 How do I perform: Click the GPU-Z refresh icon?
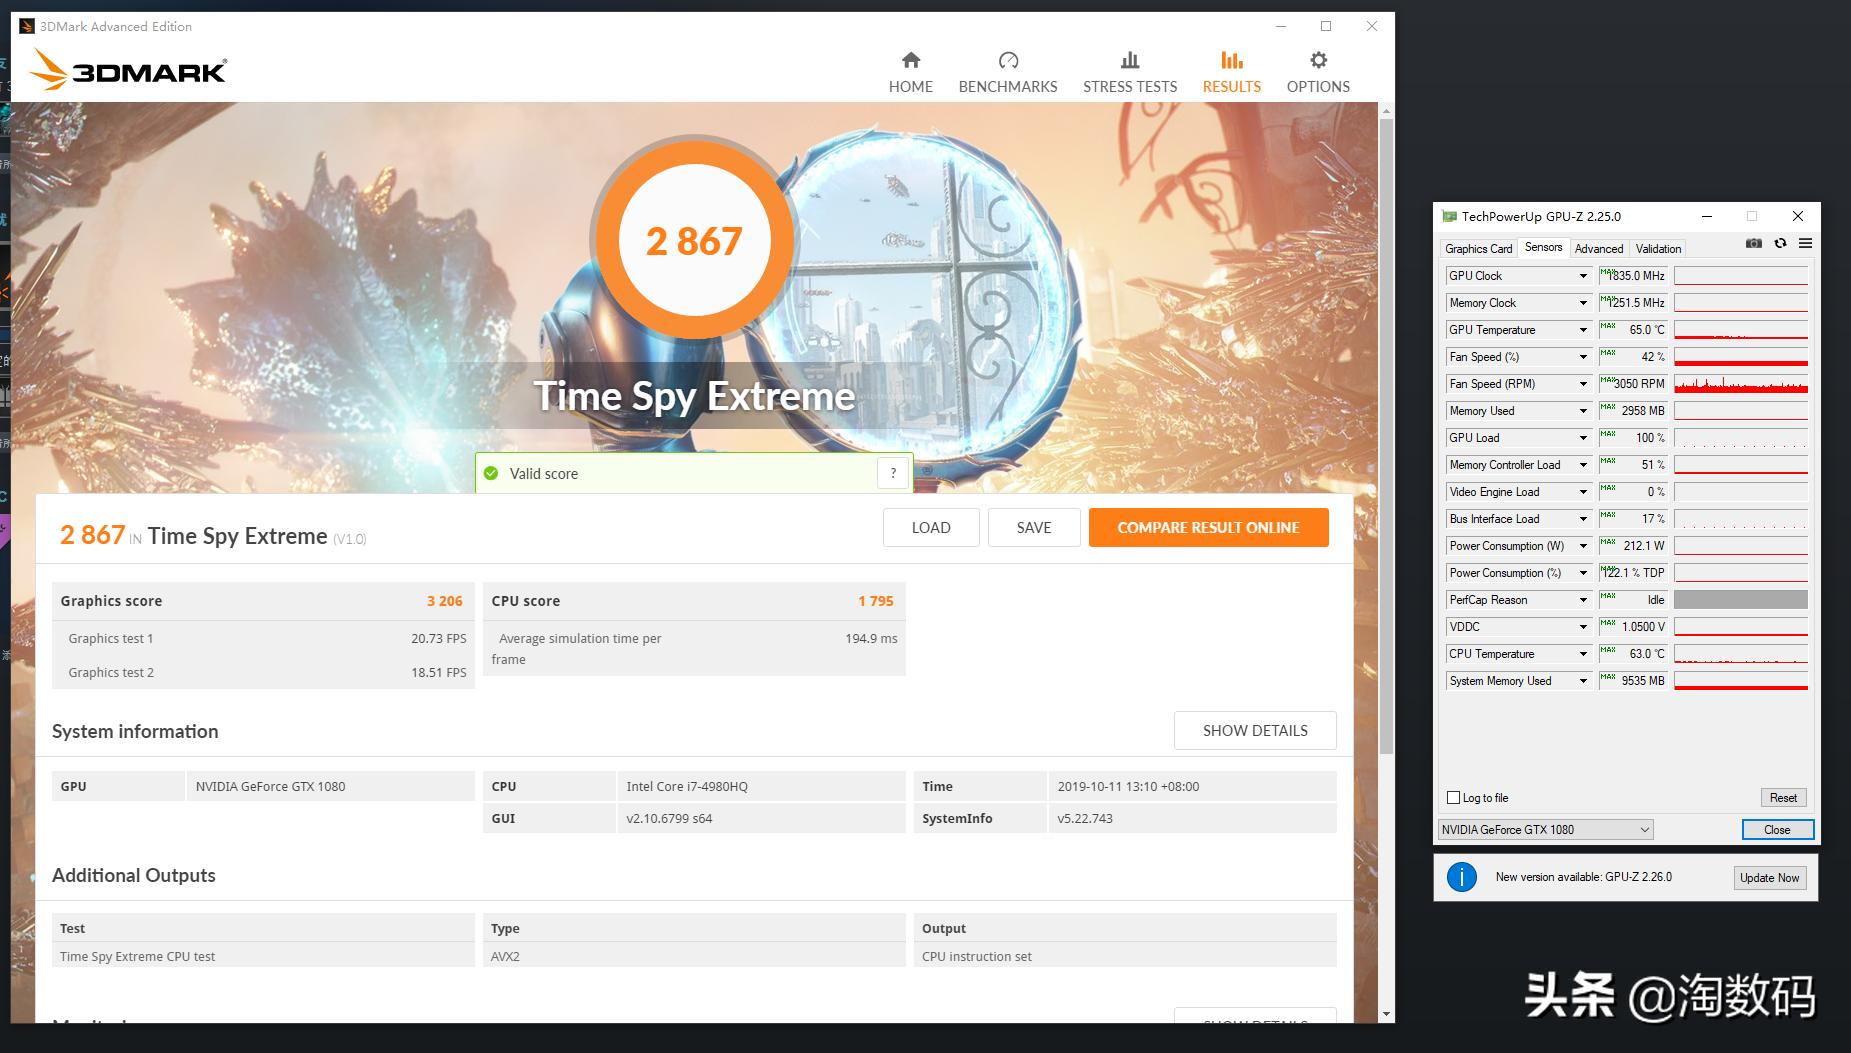coord(1780,243)
